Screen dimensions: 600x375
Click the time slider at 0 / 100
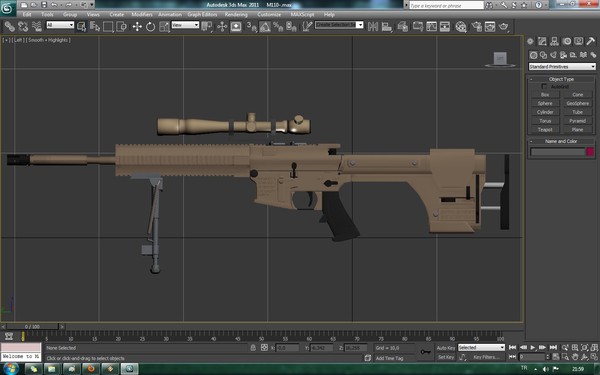[32, 326]
